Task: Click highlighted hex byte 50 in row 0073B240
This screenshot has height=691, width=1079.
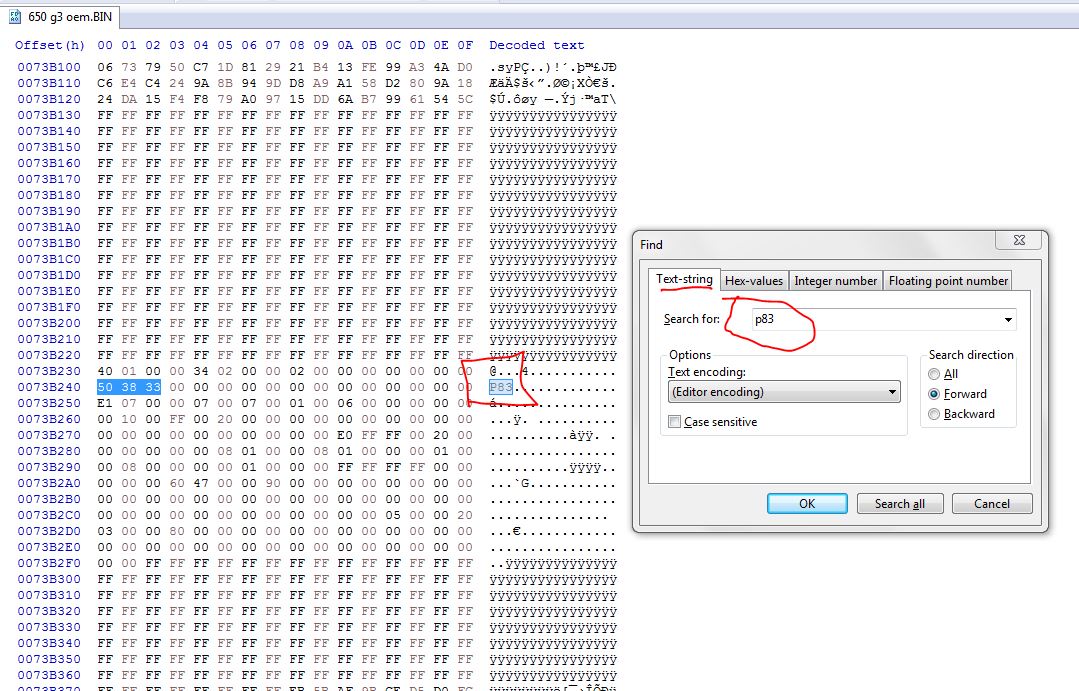Action: [x=105, y=387]
